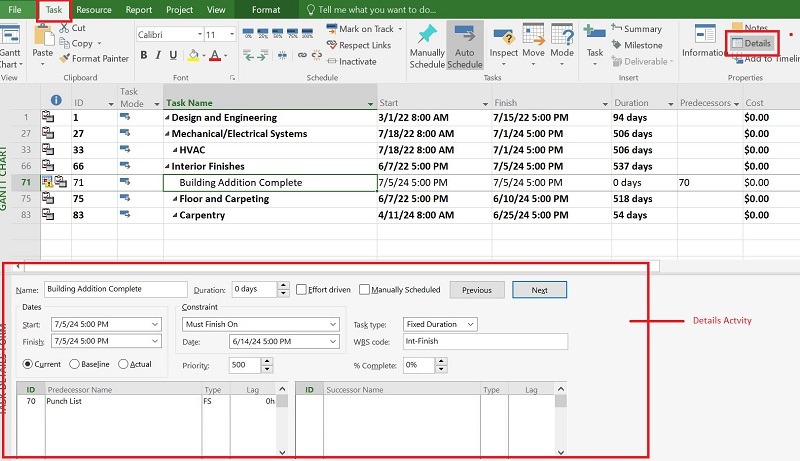Open the Inspect task tool
Screen dimensions: 800x461
[x=504, y=36]
